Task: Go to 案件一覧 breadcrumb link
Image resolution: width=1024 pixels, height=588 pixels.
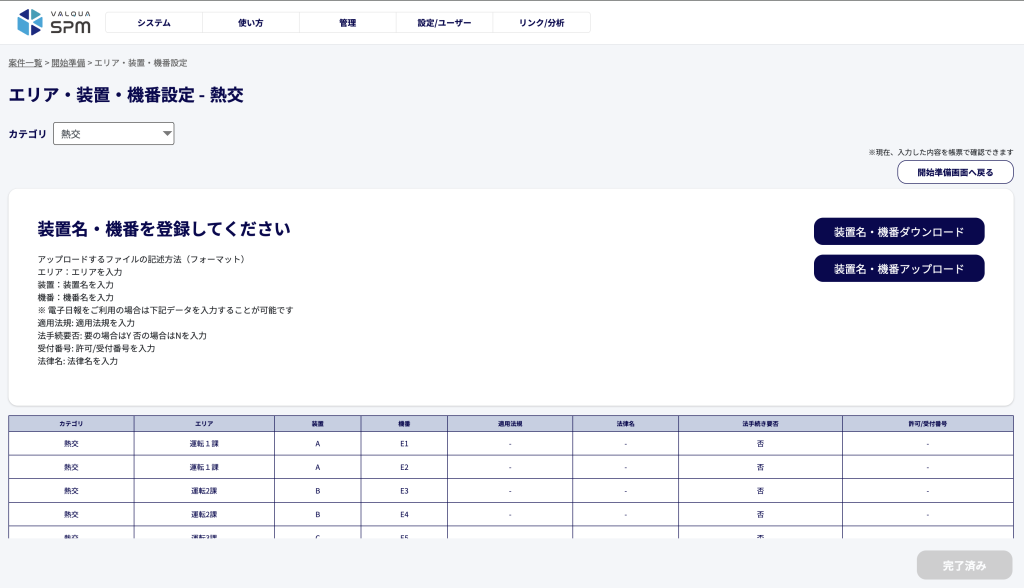Action: (25, 63)
